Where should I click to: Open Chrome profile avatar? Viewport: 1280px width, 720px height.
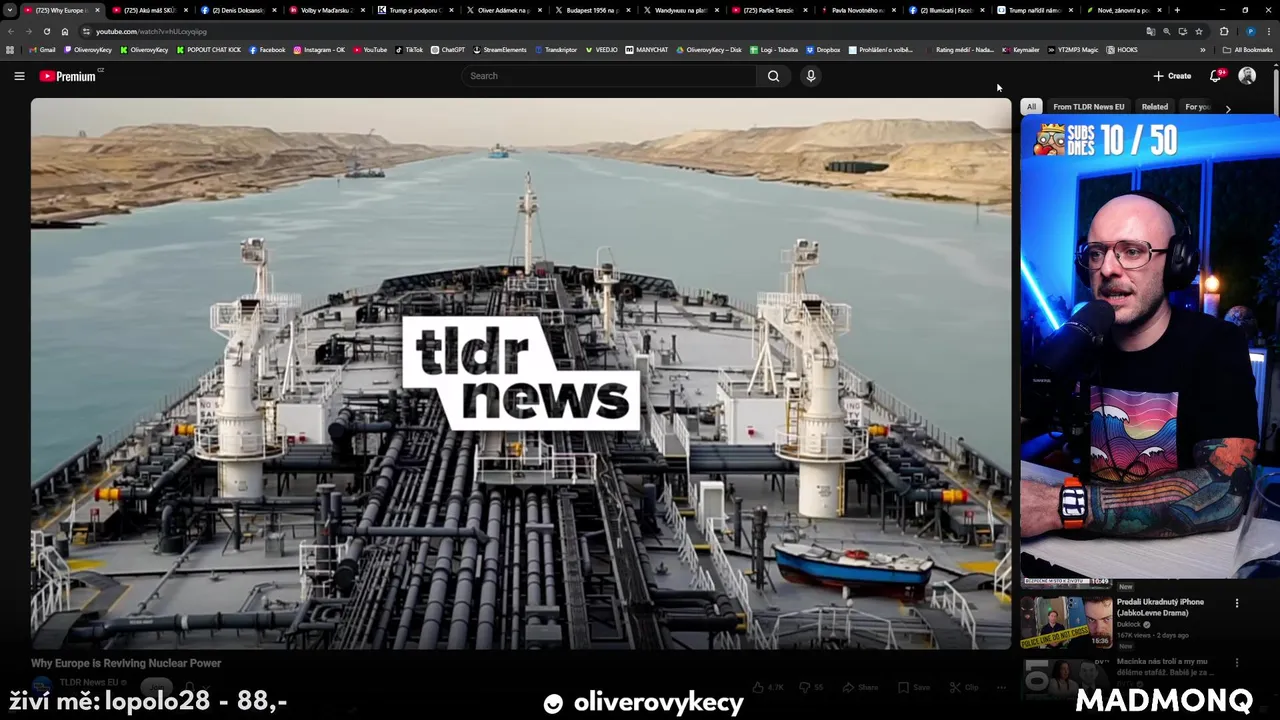tap(1251, 31)
